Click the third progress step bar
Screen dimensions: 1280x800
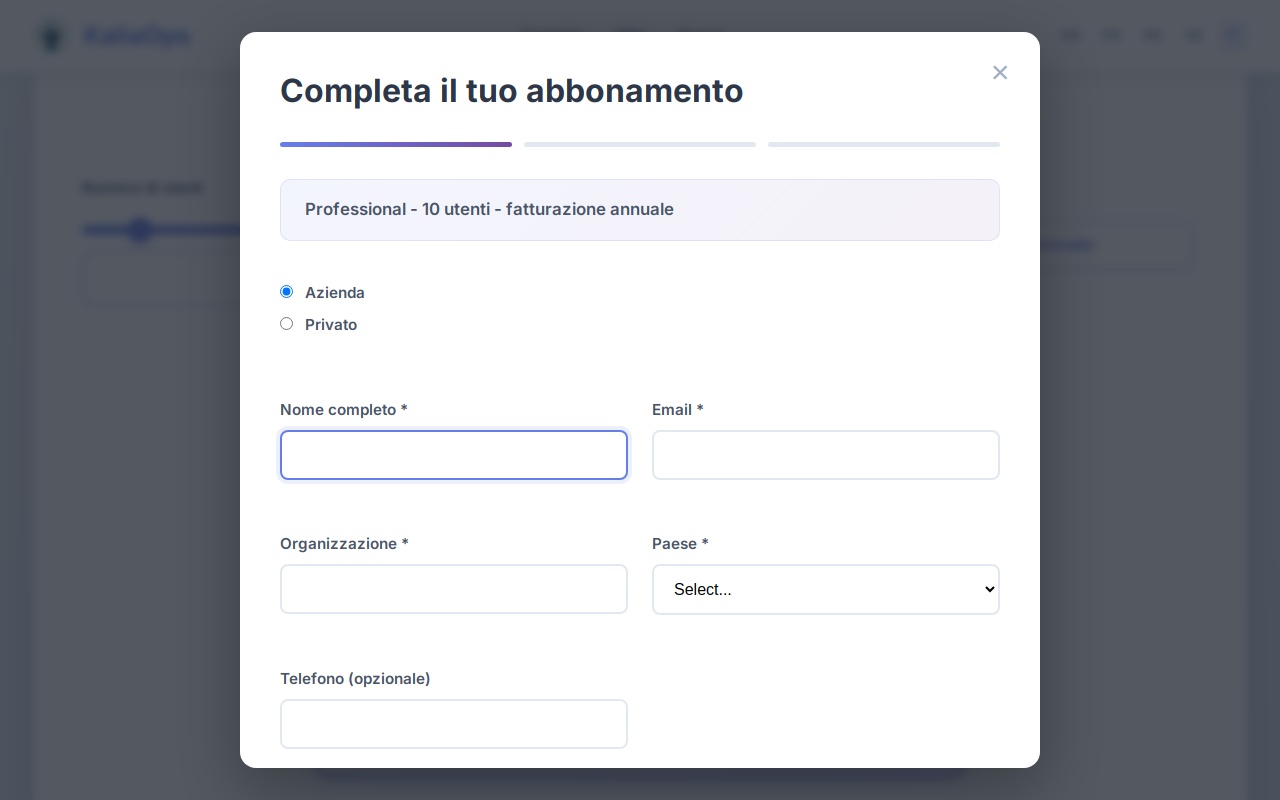pyautogui.click(x=883, y=144)
